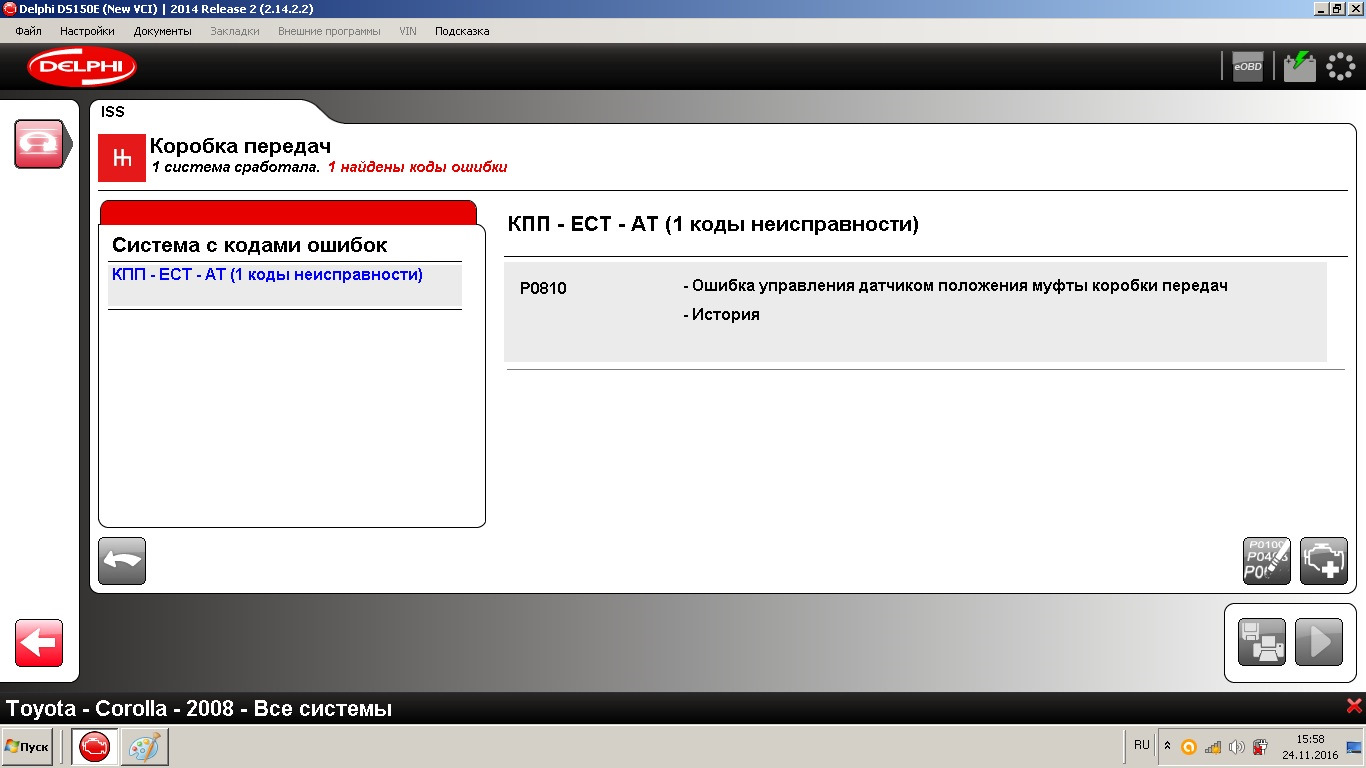Open the Подсказка help menu

[462, 31]
